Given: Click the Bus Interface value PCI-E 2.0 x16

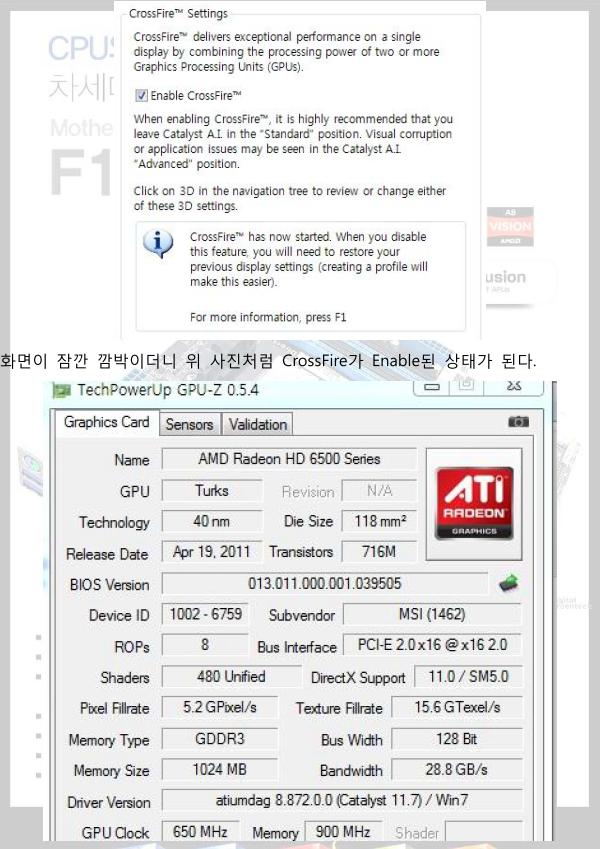Looking at the screenshot, I should pyautogui.click(x=432, y=645).
